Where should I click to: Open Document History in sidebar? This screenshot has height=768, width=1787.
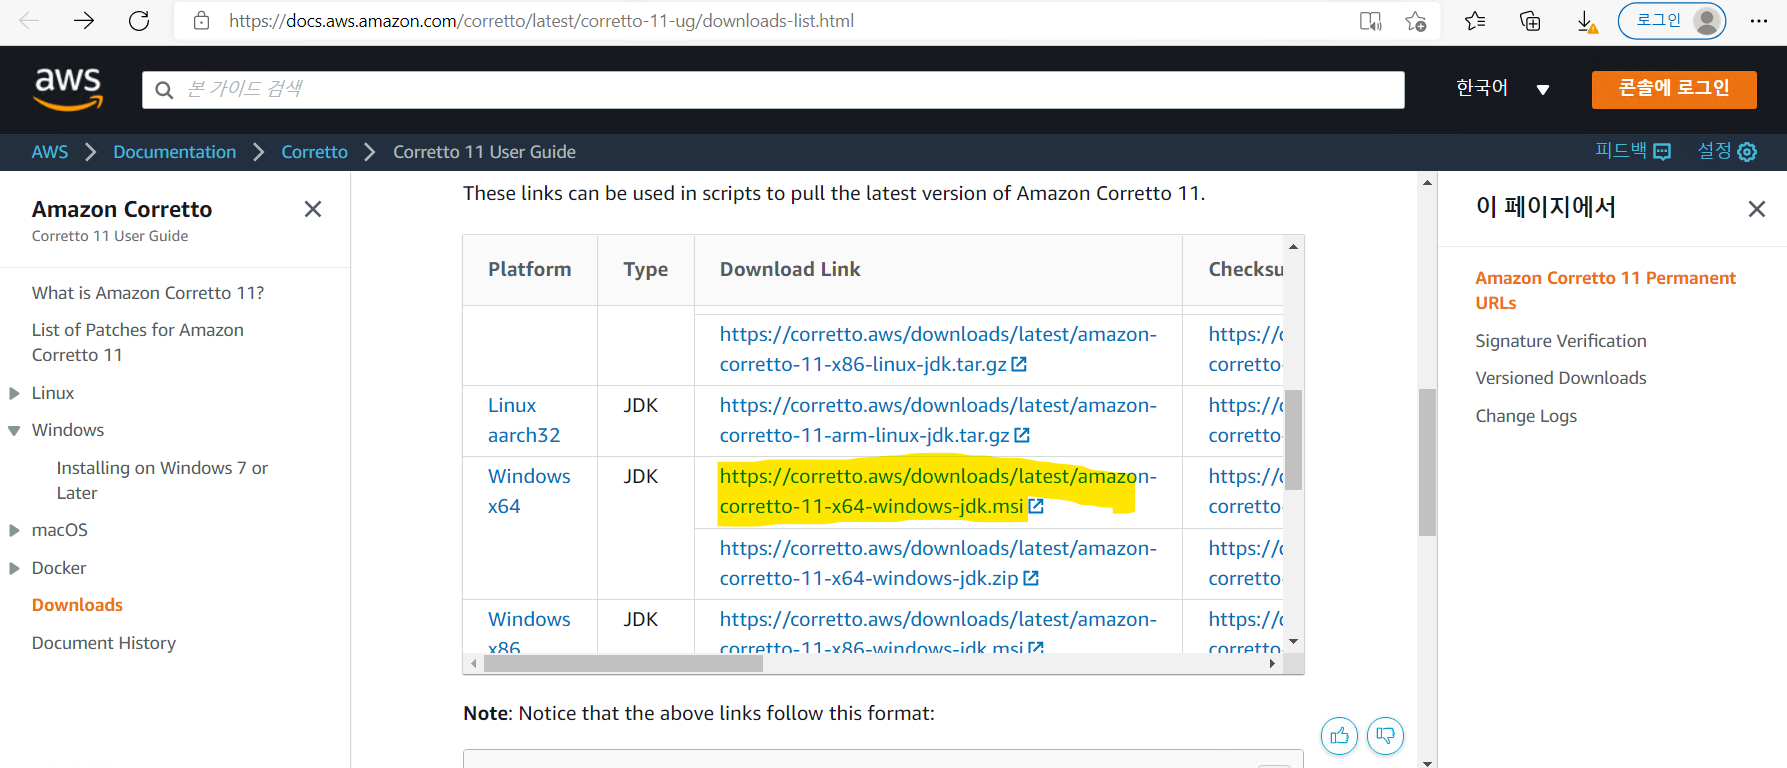click(104, 643)
